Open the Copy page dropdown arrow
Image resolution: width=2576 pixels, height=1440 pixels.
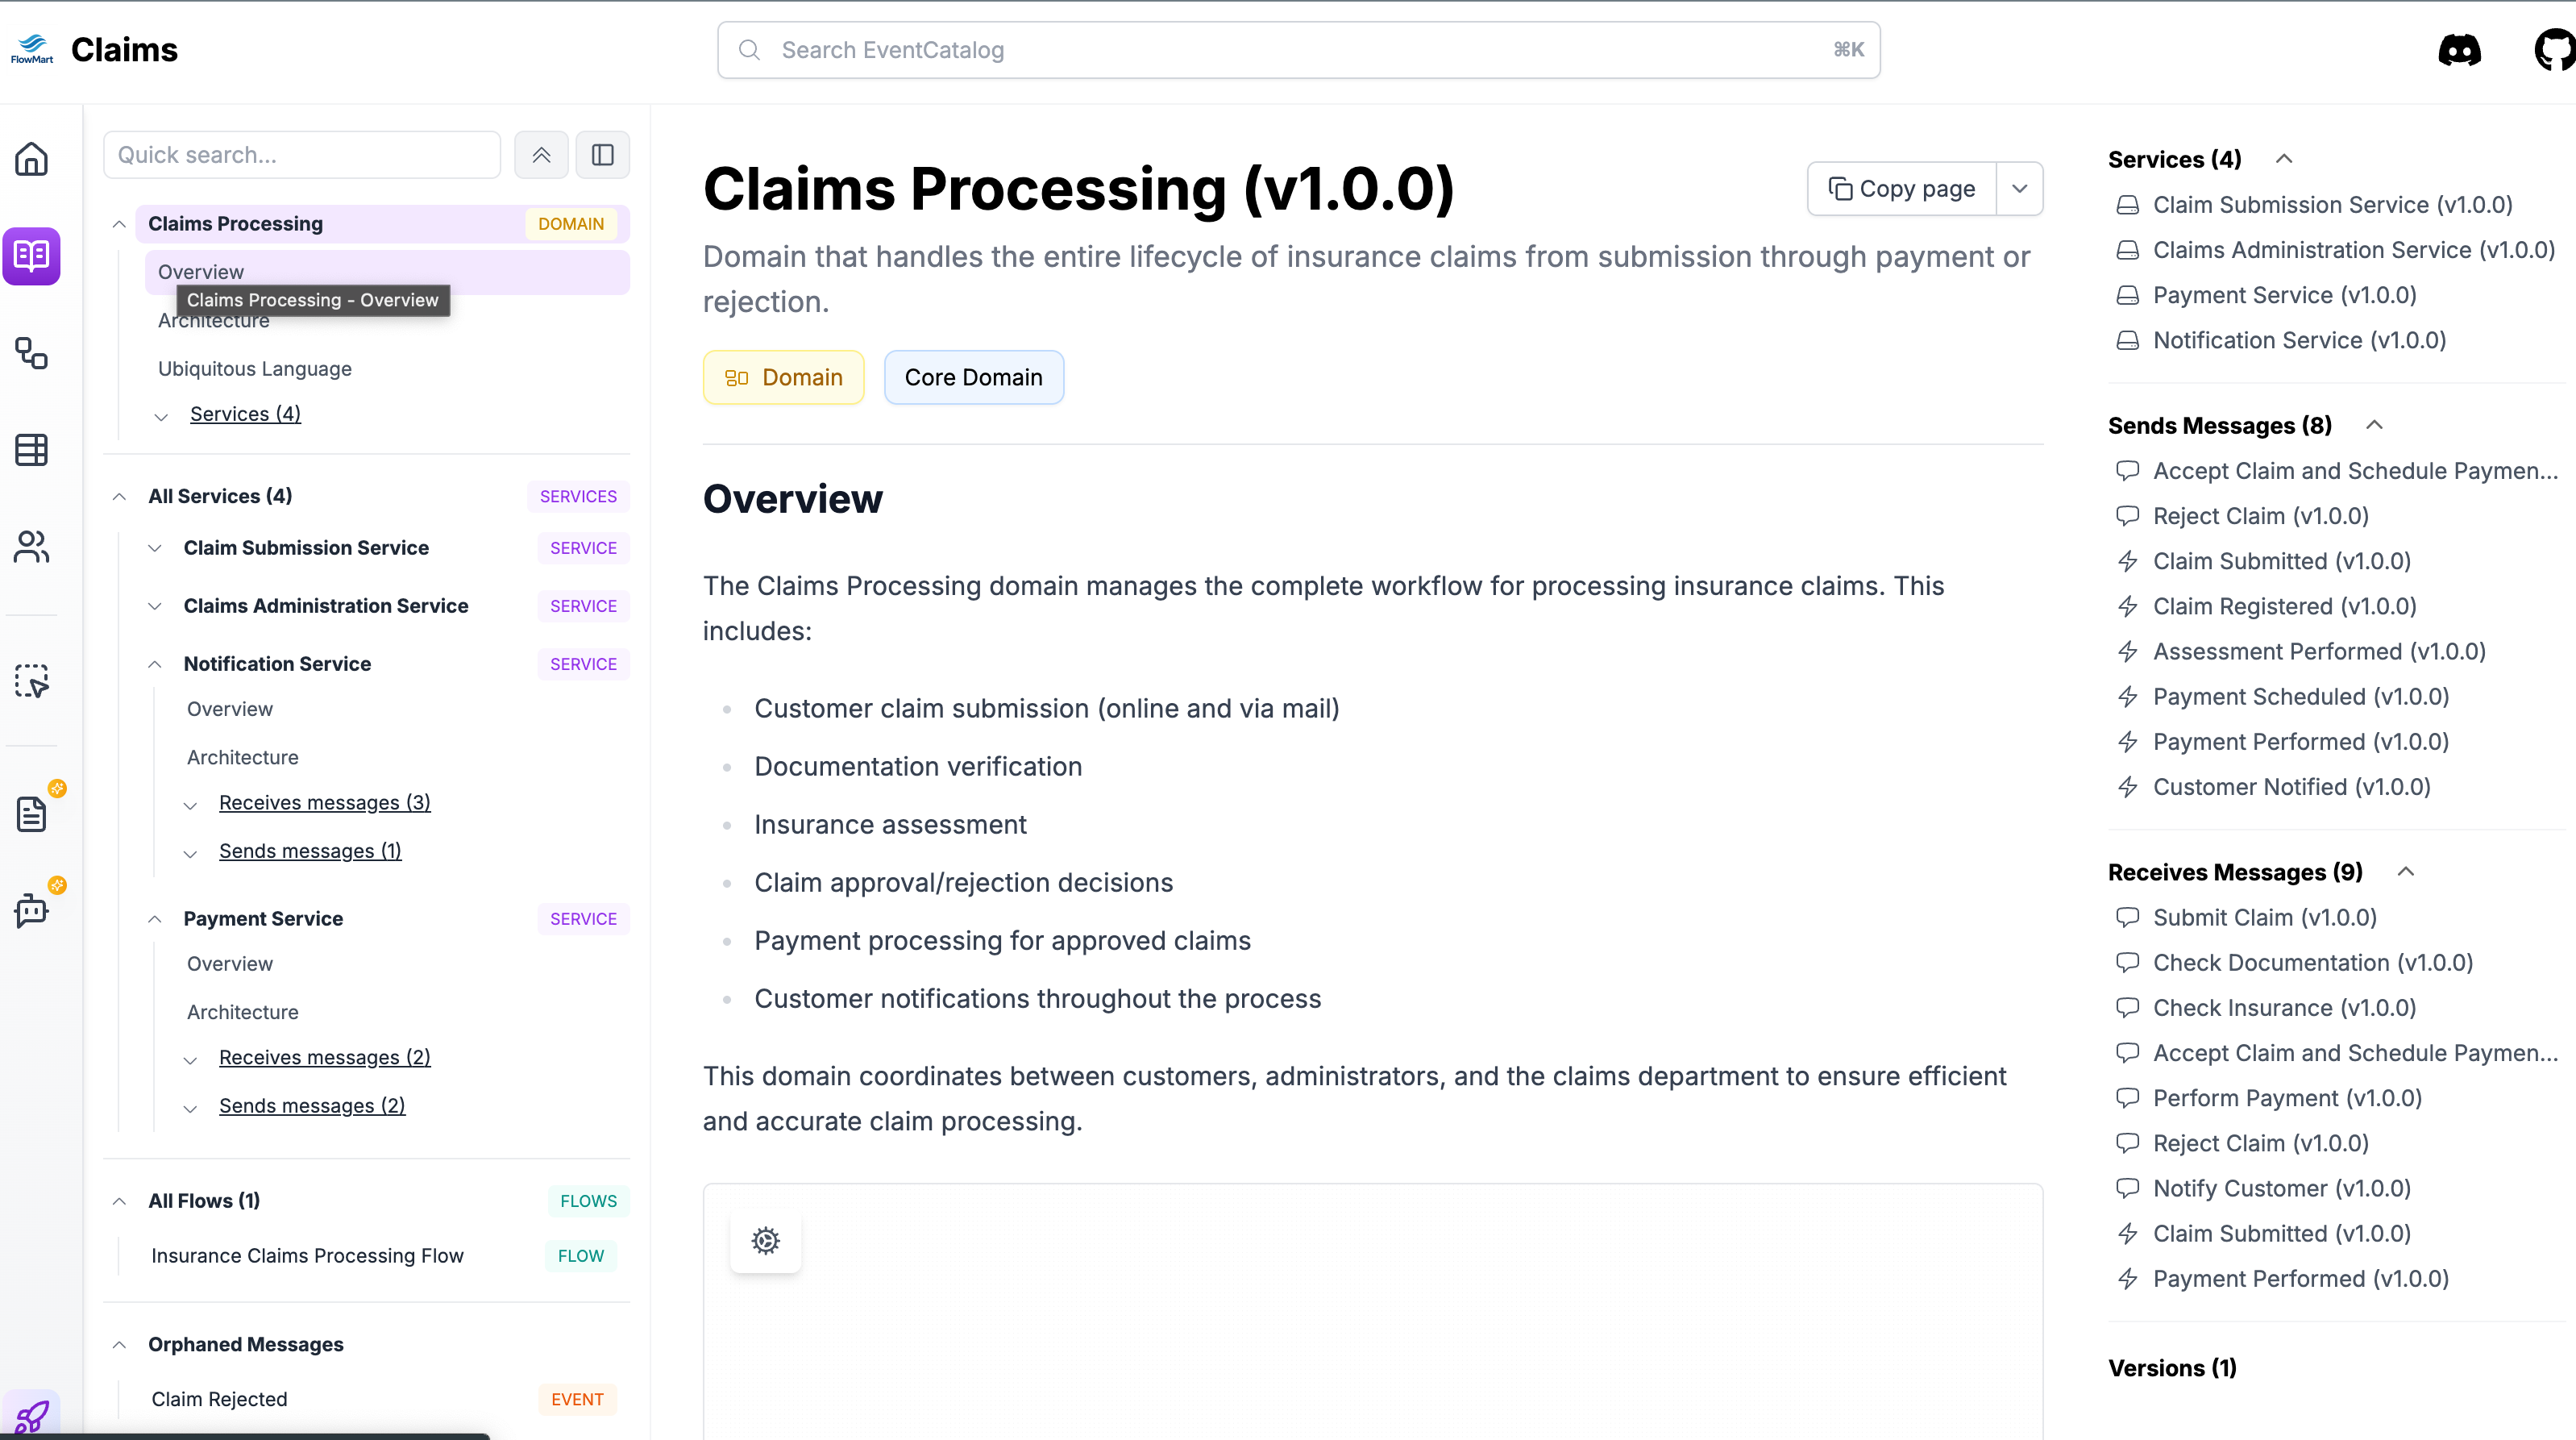(x=2019, y=189)
